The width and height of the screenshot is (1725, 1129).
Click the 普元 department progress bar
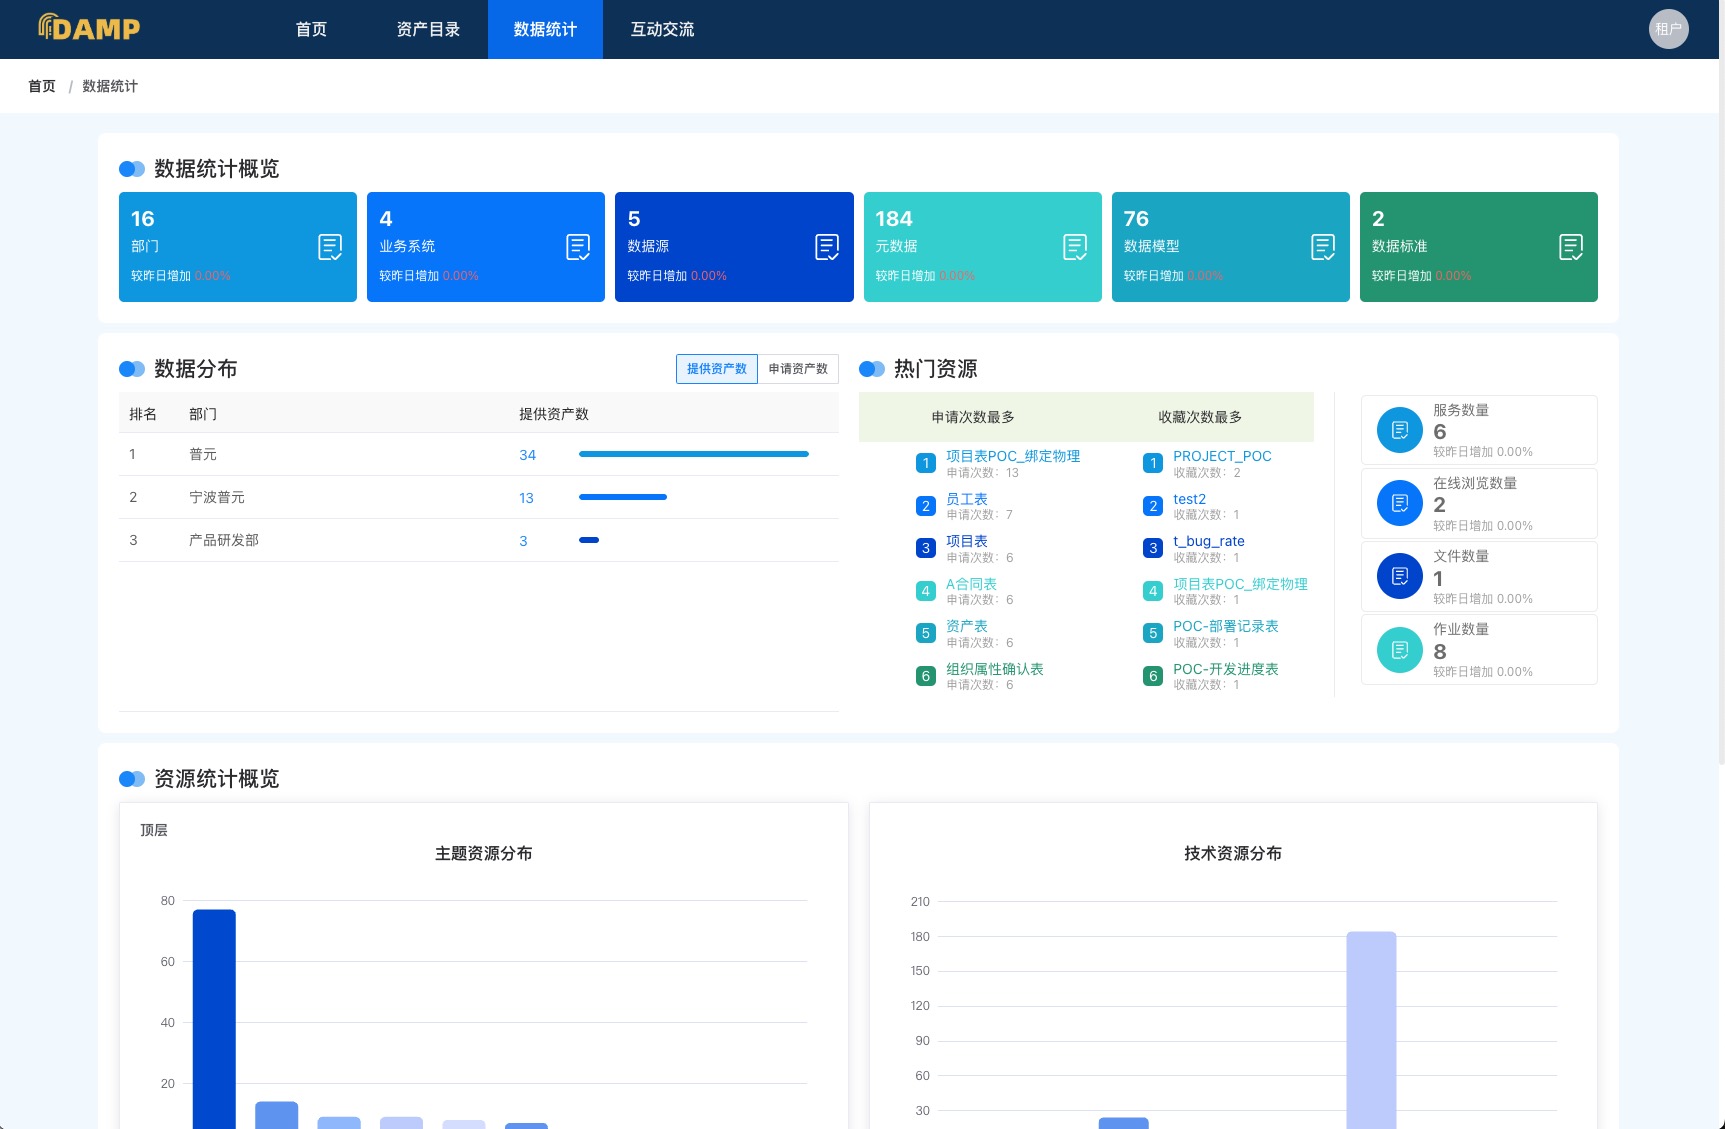point(693,454)
